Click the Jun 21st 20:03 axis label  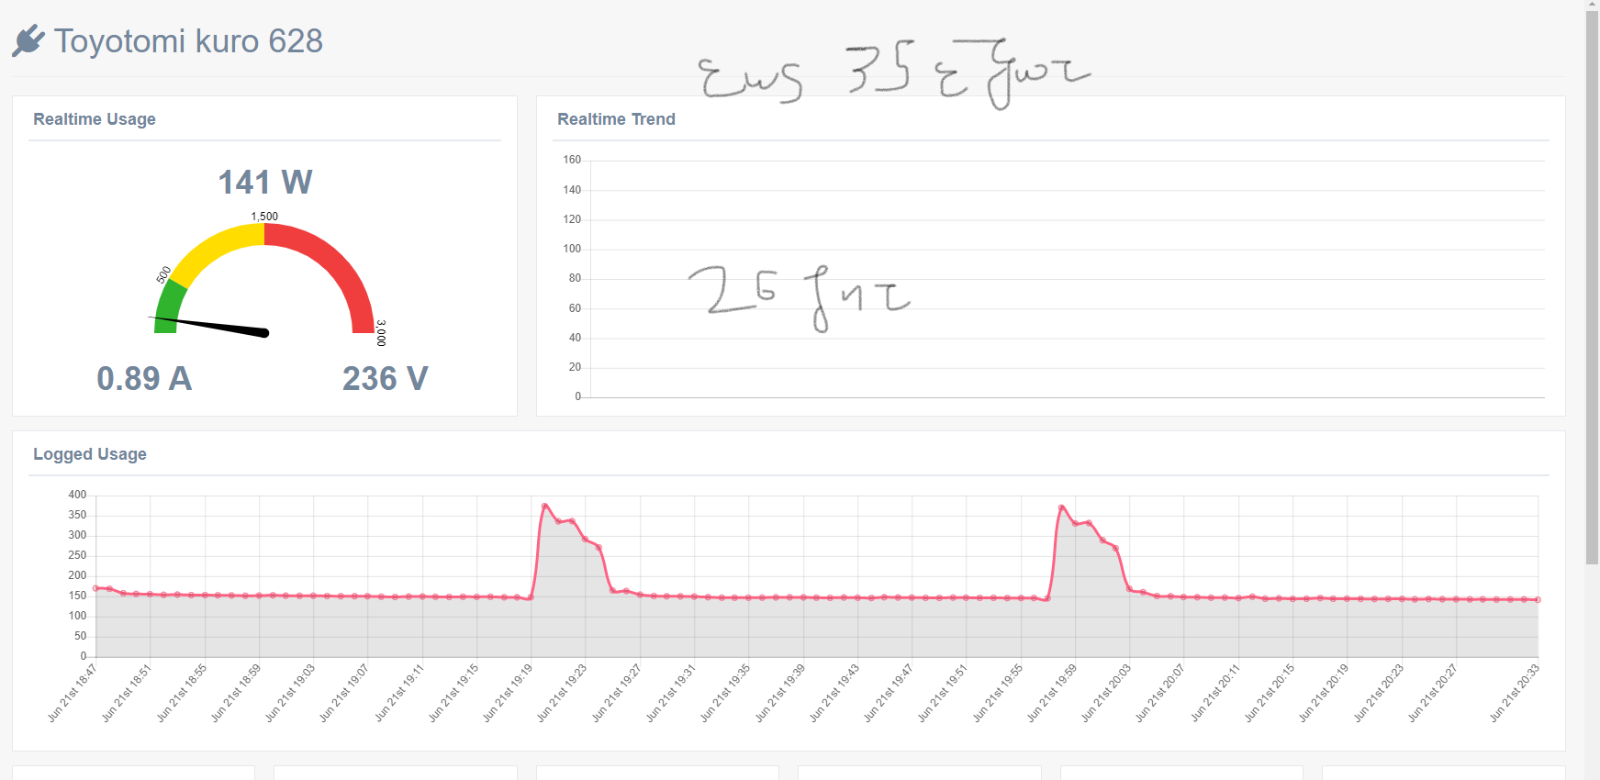click(x=1105, y=692)
